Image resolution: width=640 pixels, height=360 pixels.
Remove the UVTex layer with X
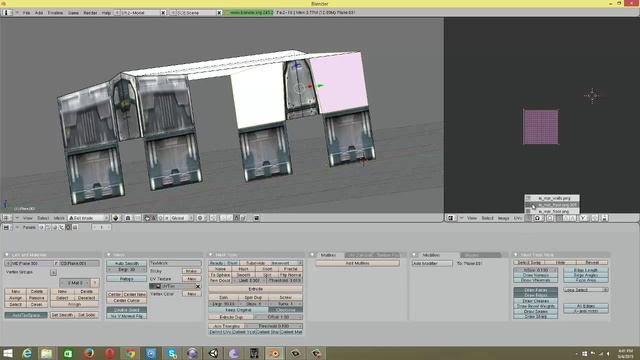click(x=198, y=287)
